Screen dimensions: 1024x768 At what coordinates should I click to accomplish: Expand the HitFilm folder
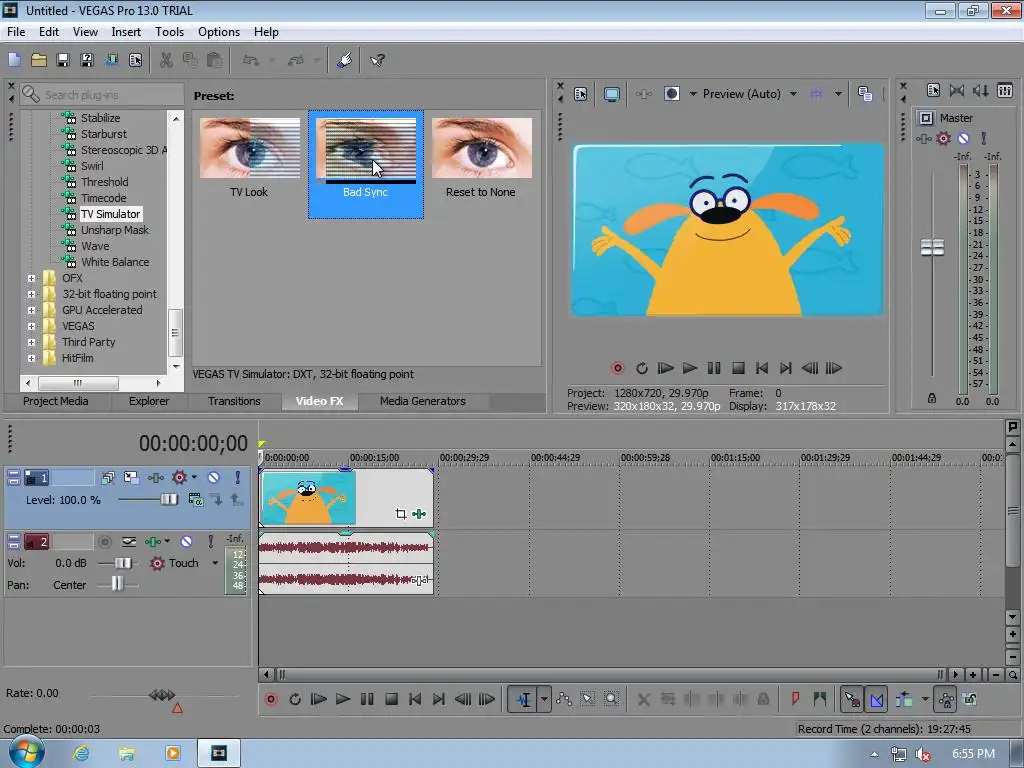coord(31,358)
